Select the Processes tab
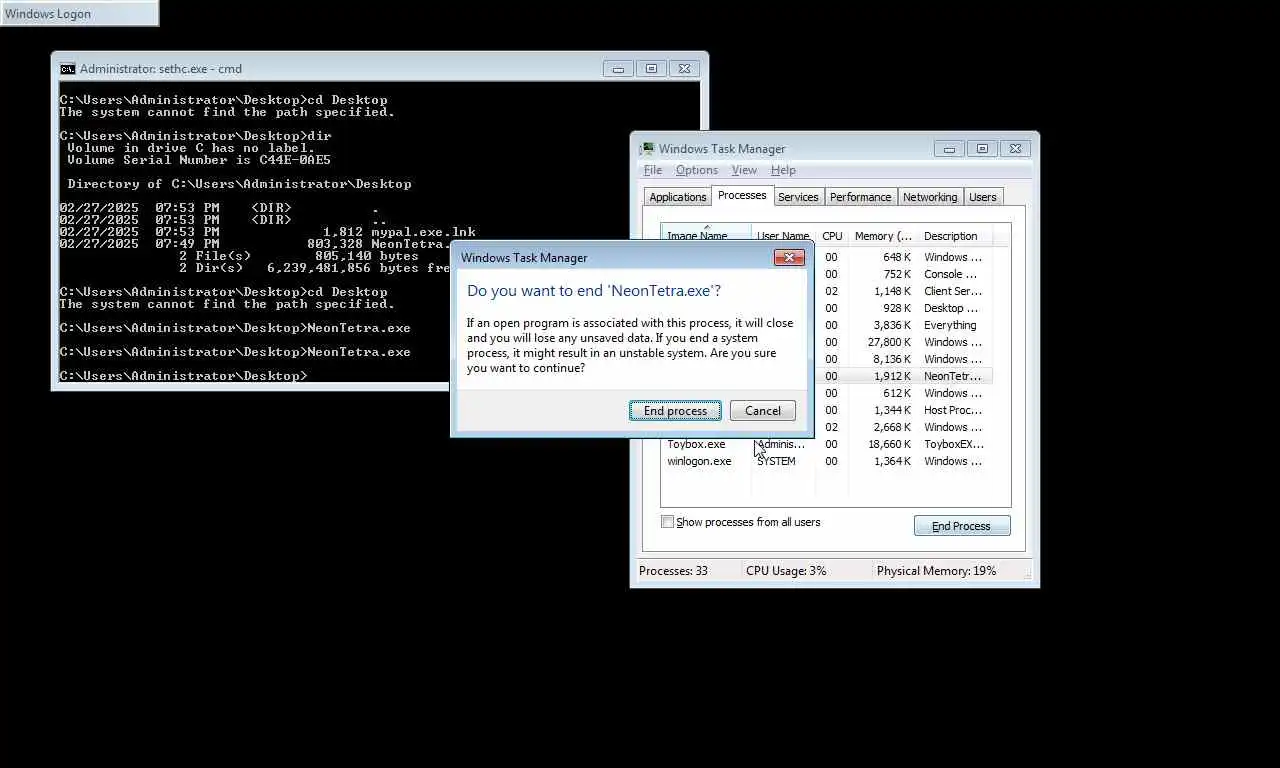 [x=742, y=196]
